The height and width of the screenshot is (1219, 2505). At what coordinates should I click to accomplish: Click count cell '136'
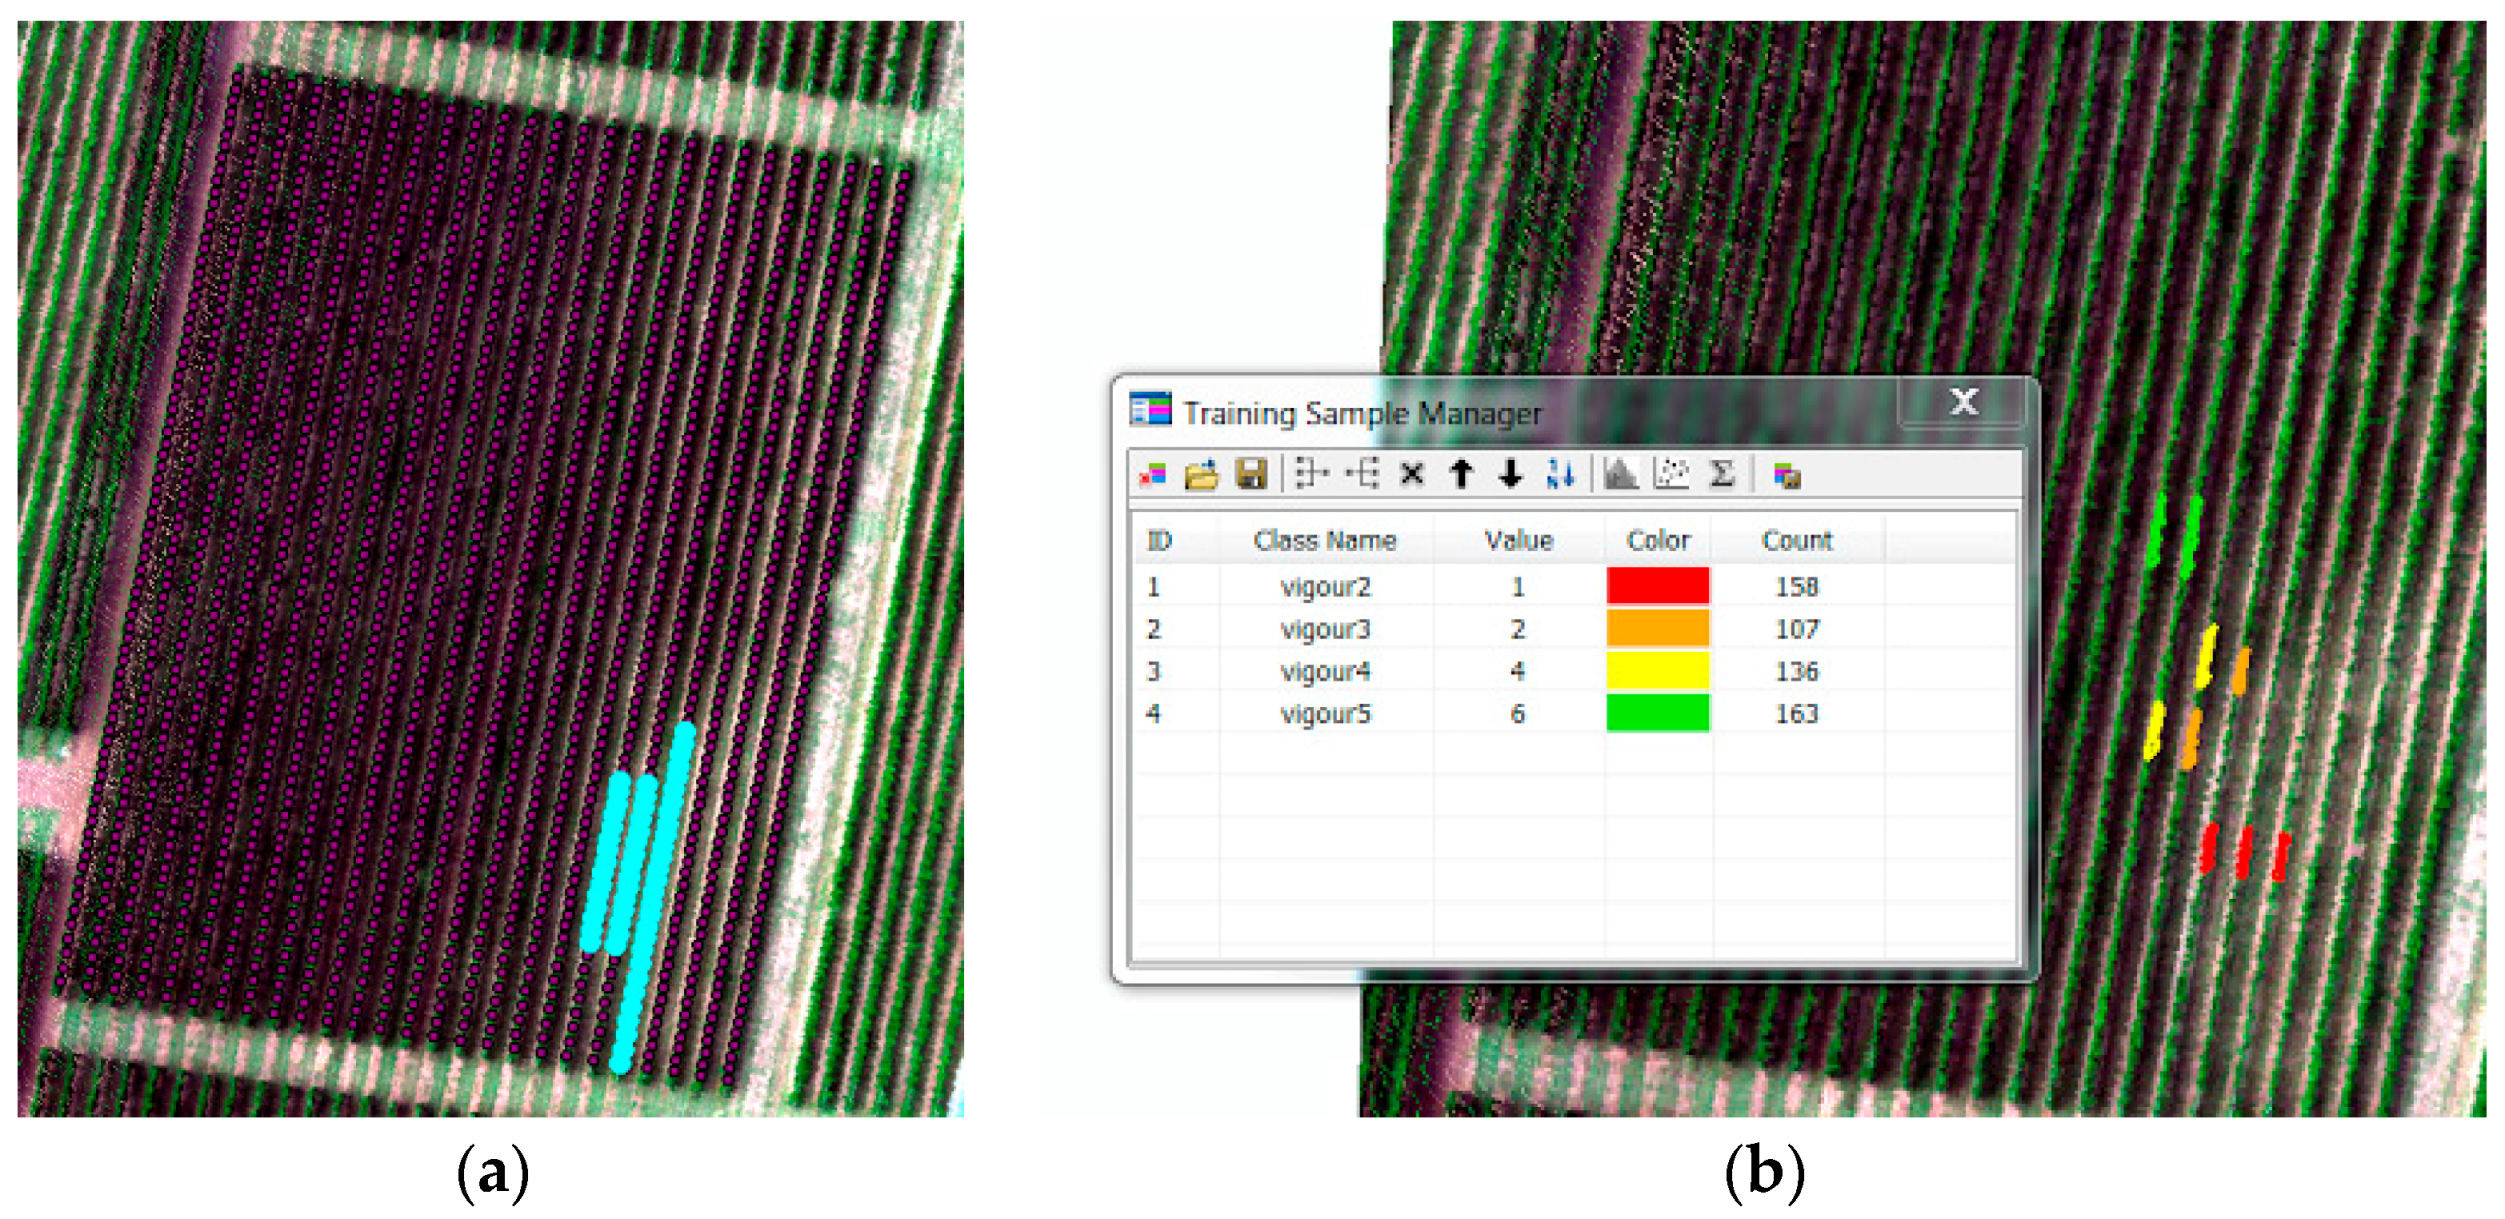(1796, 672)
